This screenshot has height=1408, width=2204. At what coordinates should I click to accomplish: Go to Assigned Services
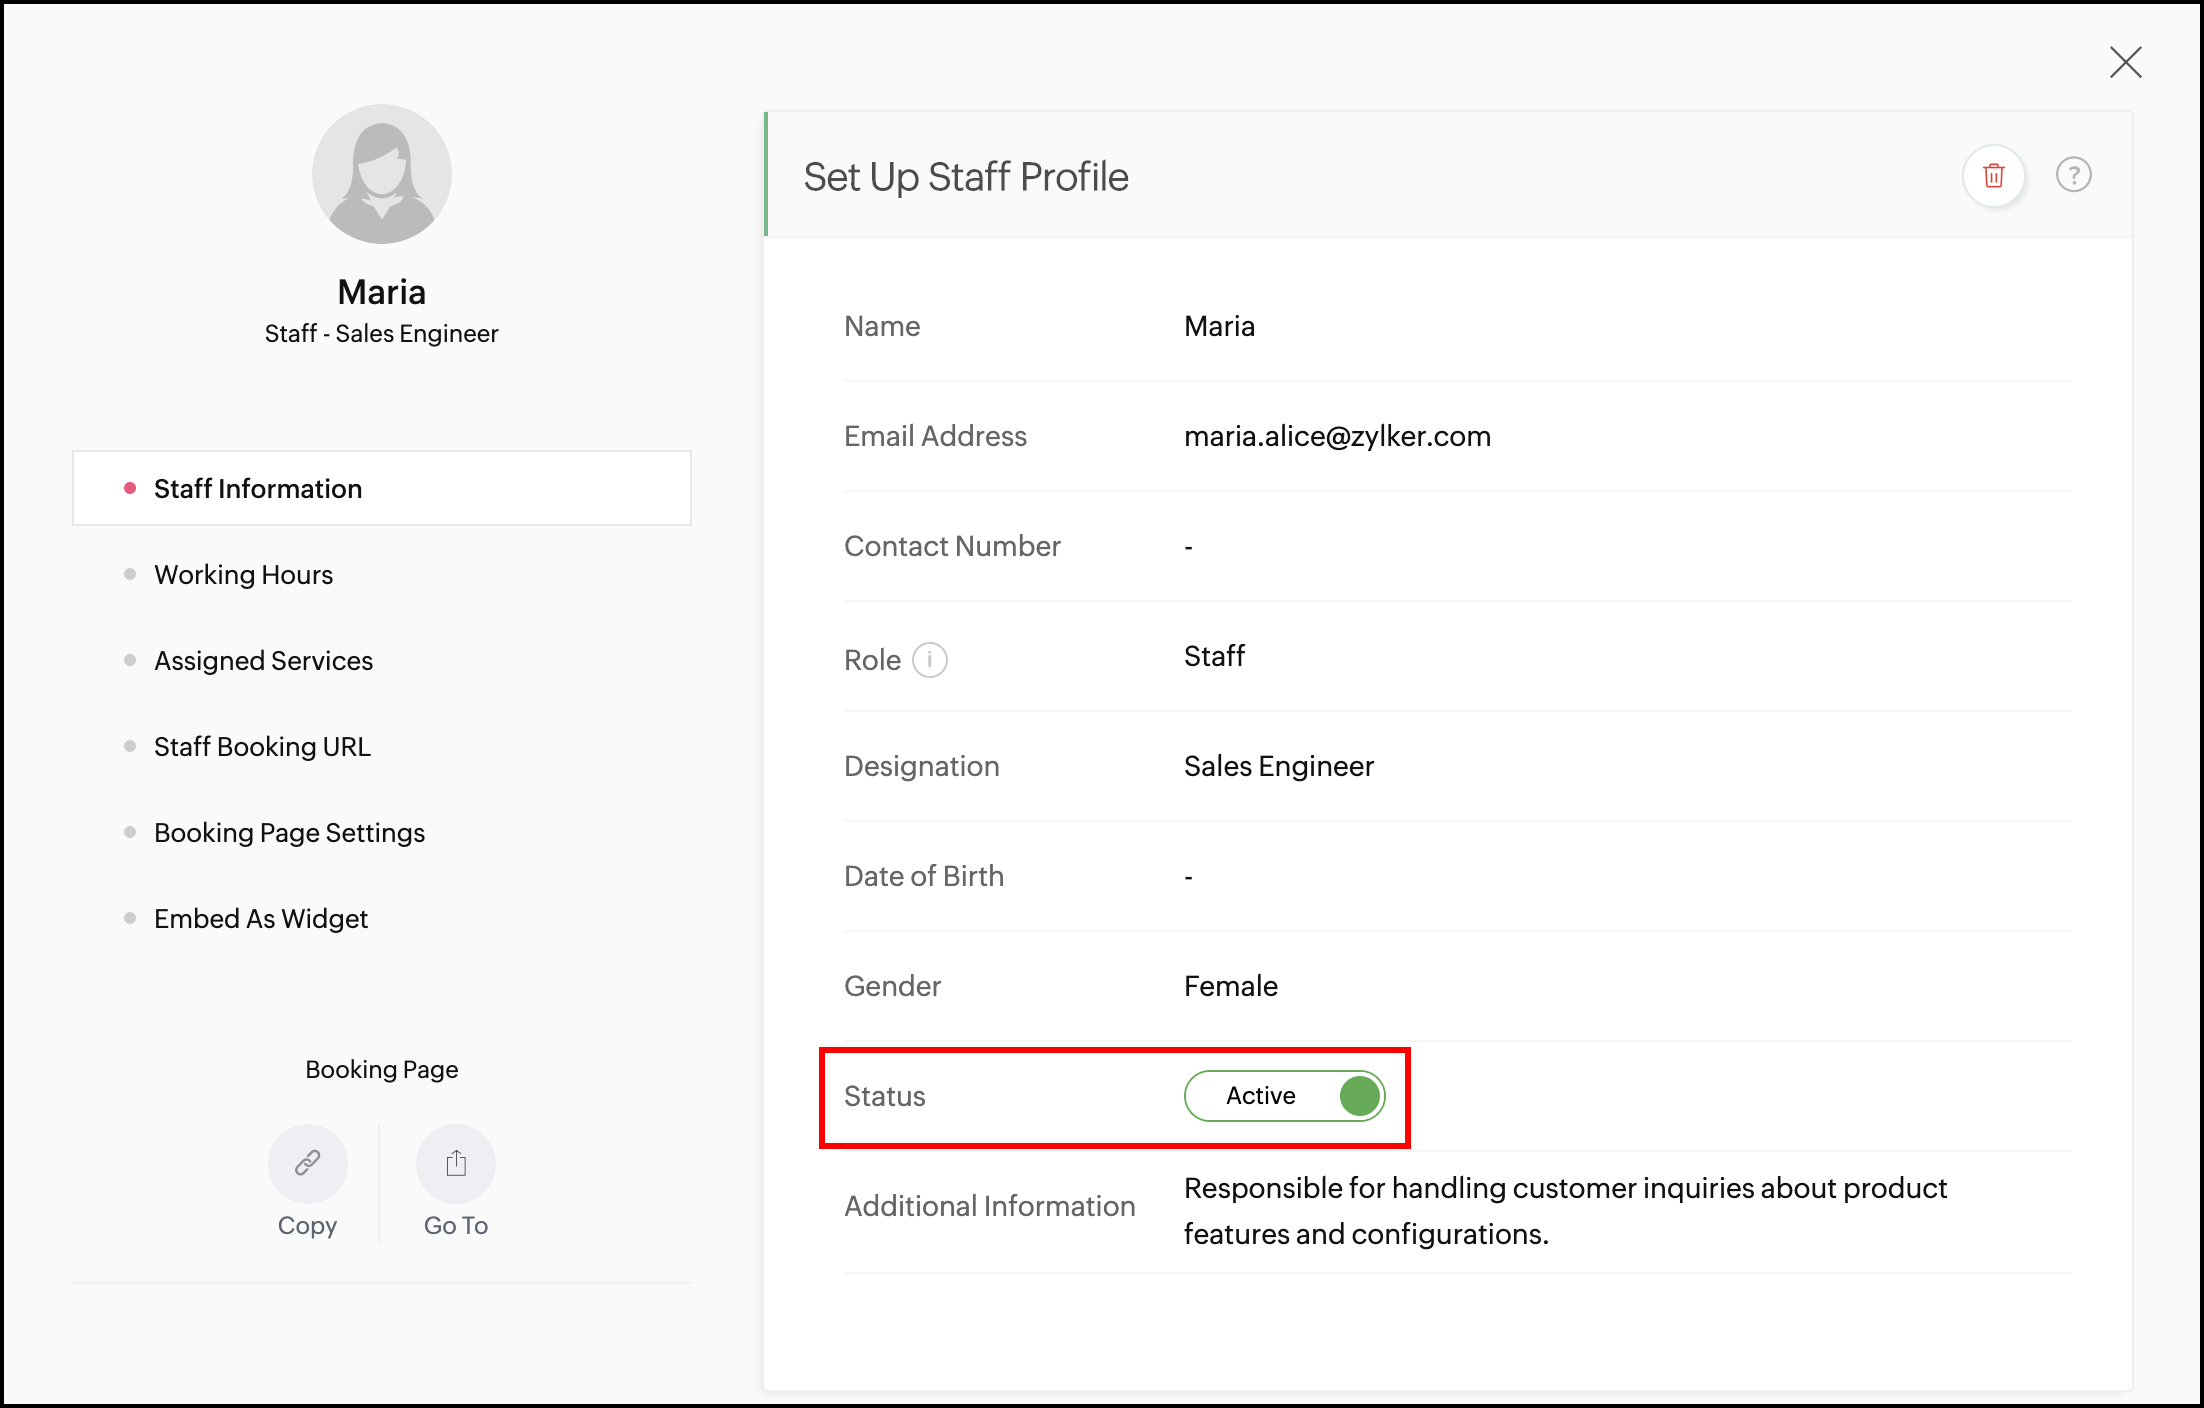coord(263,661)
